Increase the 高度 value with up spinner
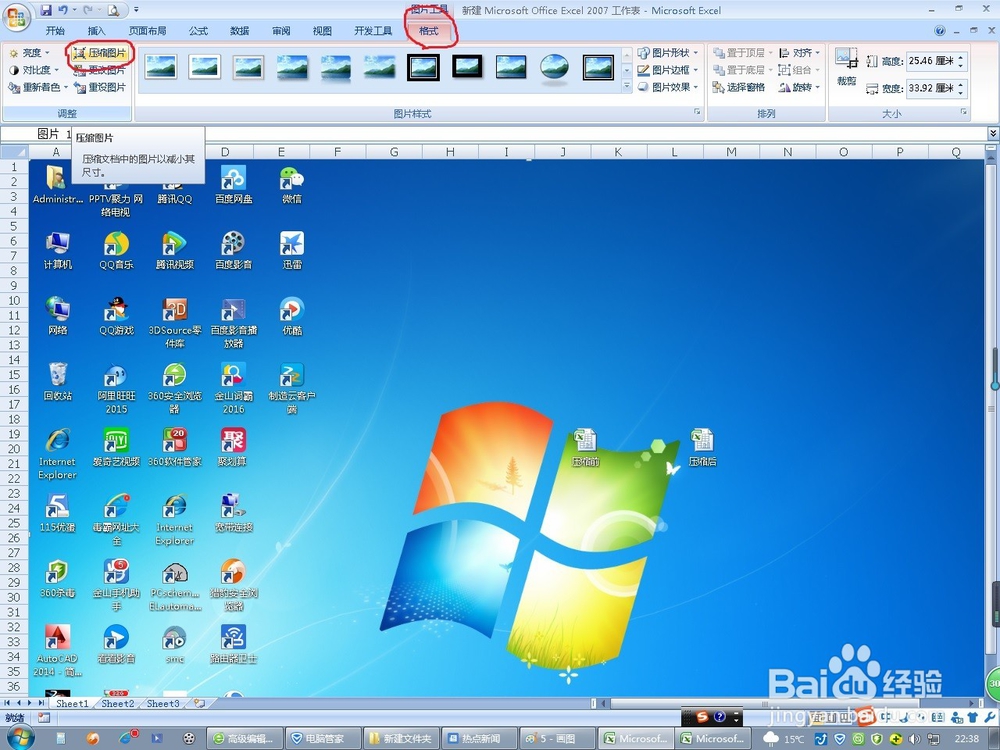The image size is (1000, 750). pyautogui.click(x=961, y=57)
